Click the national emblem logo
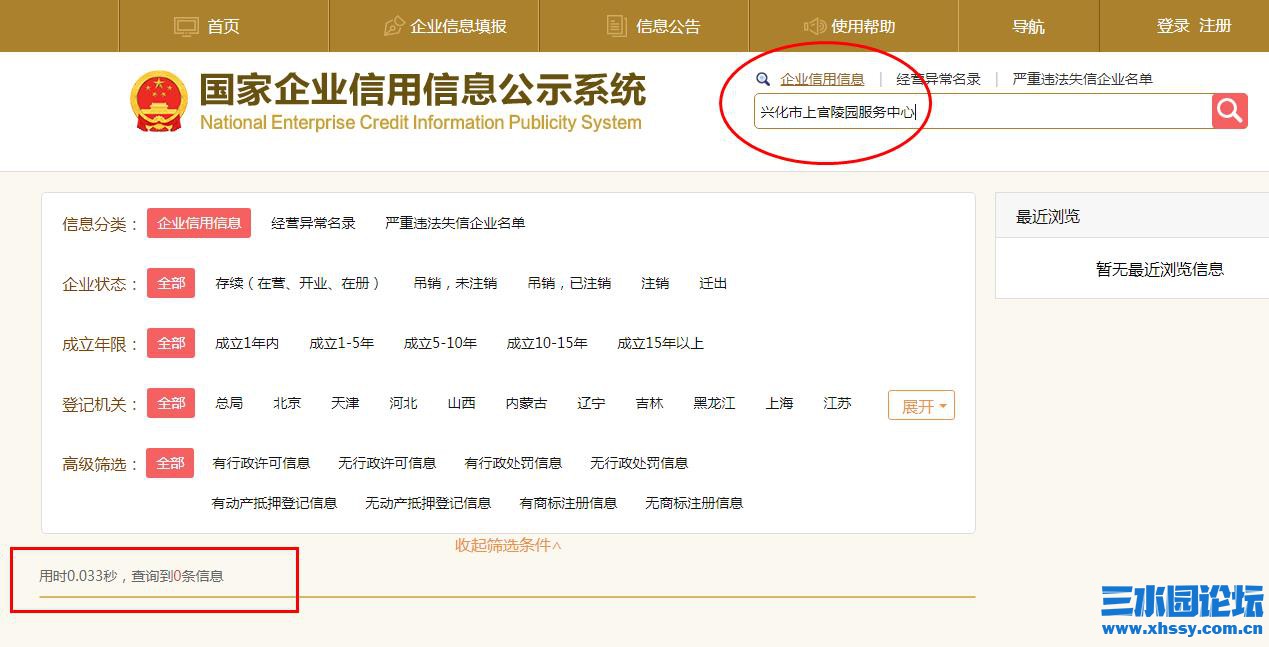The width and height of the screenshot is (1269, 647). coord(158,101)
